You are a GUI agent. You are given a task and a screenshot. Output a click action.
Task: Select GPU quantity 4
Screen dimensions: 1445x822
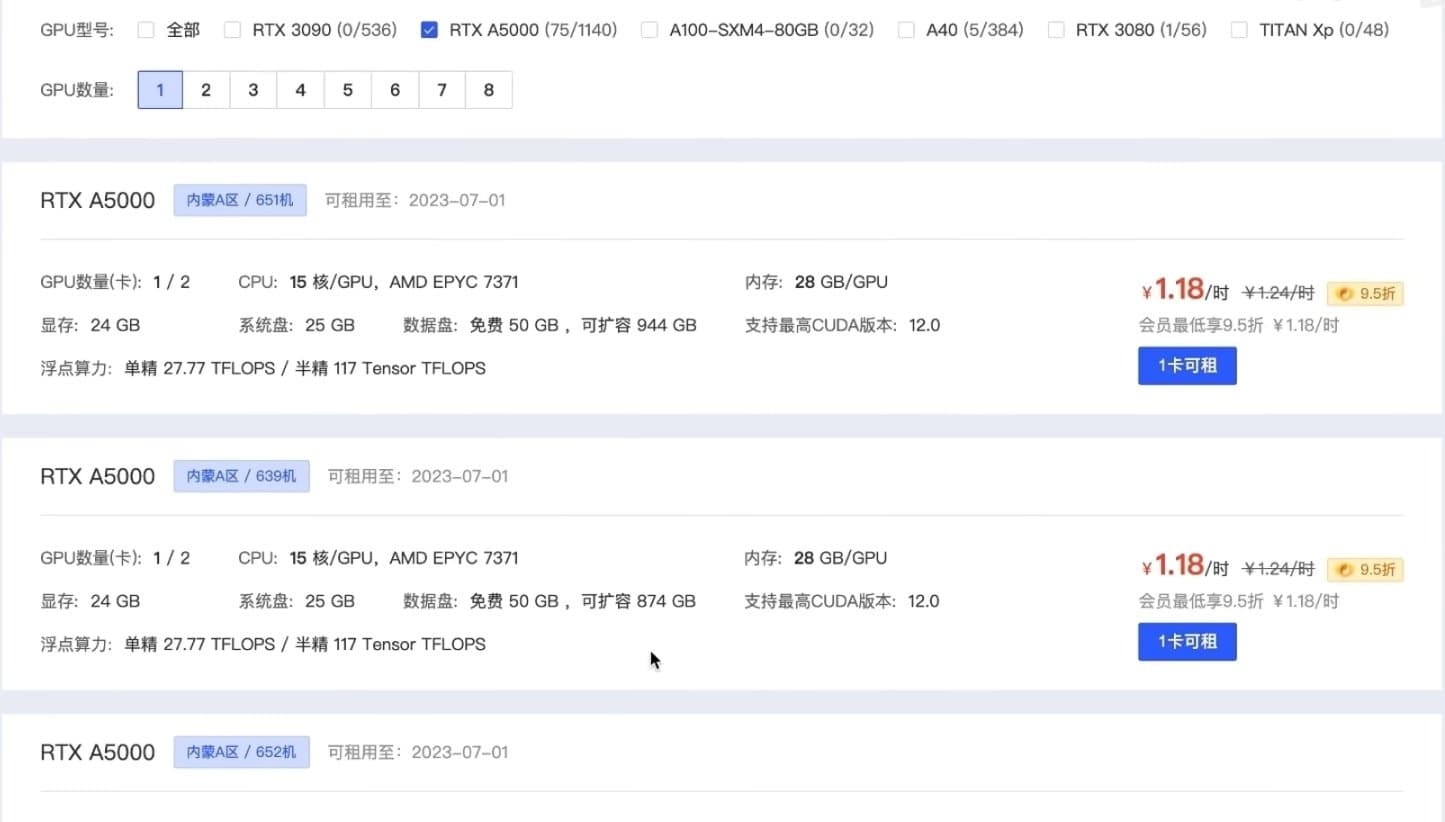point(300,90)
